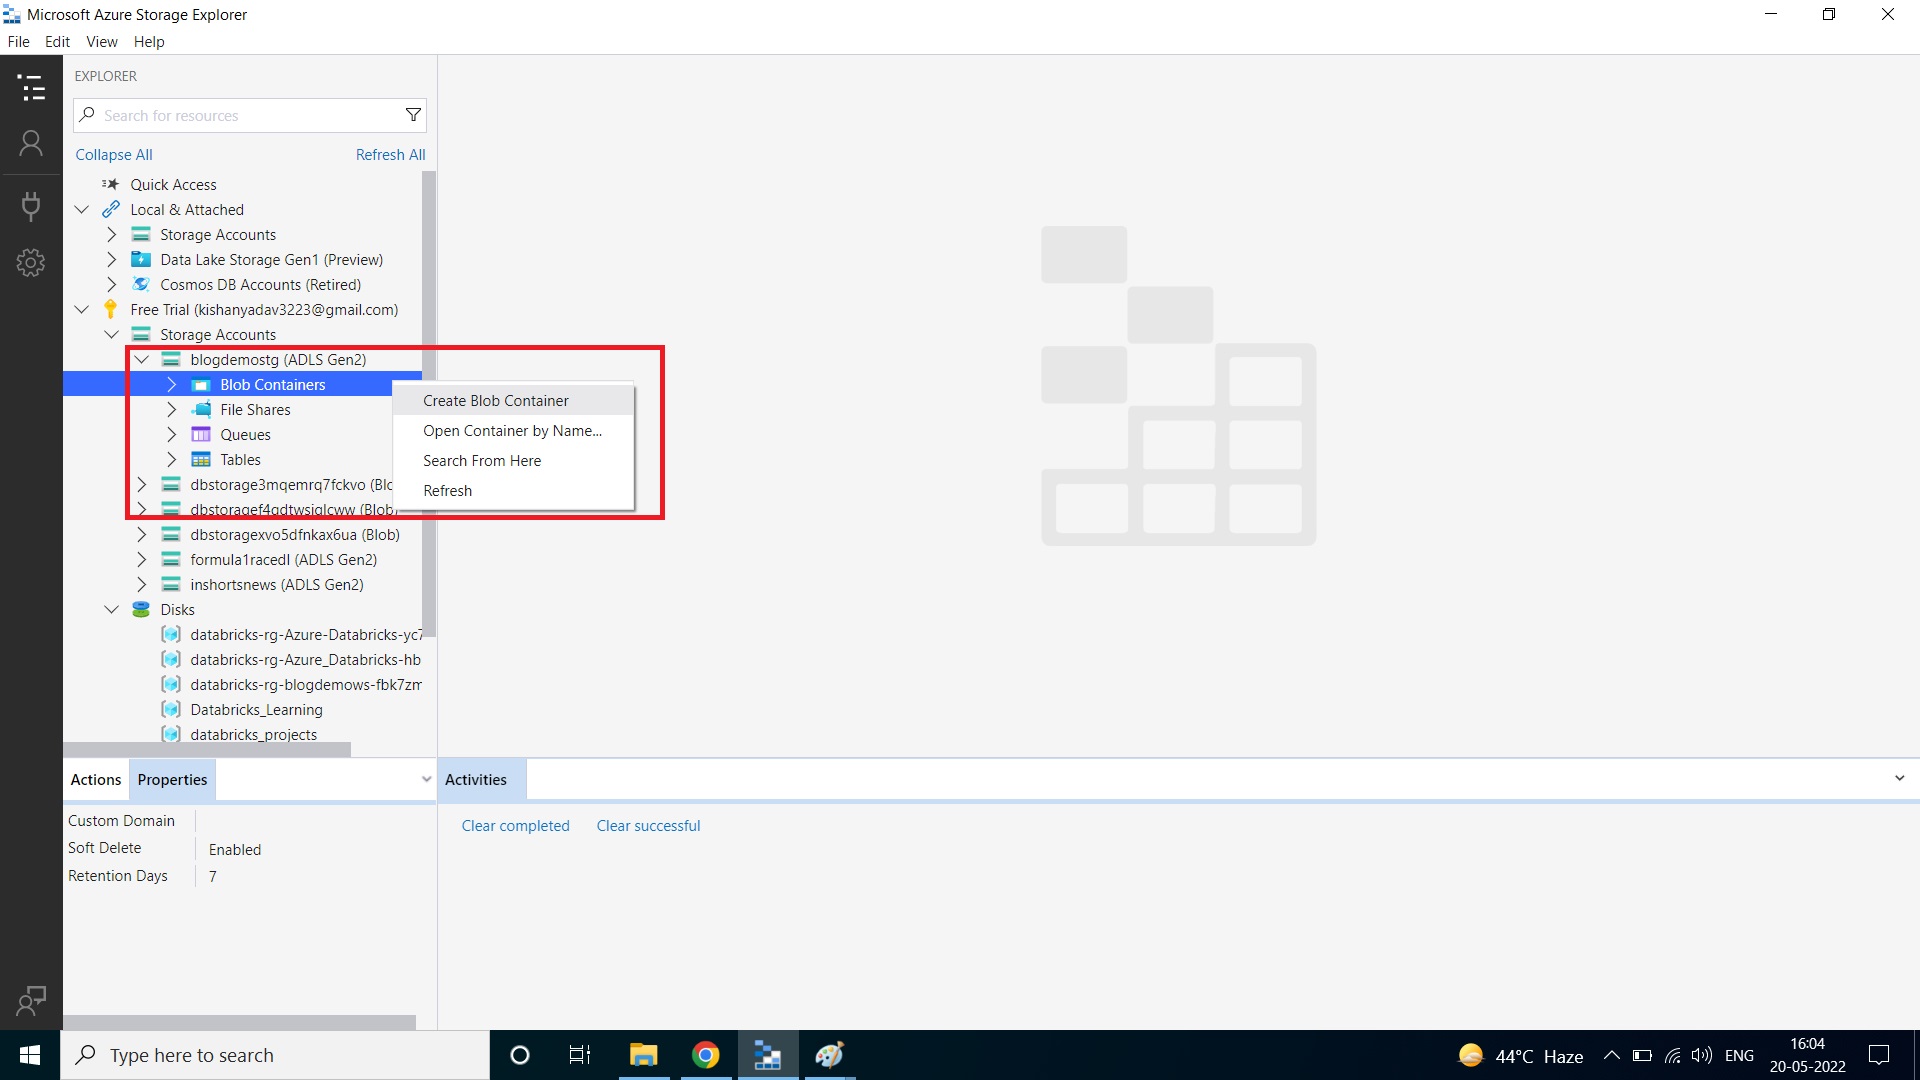This screenshot has height=1080, width=1920.
Task: Expand dbstoragexvo5dfnkax6ua (Blob) account
Action: pyautogui.click(x=142, y=534)
